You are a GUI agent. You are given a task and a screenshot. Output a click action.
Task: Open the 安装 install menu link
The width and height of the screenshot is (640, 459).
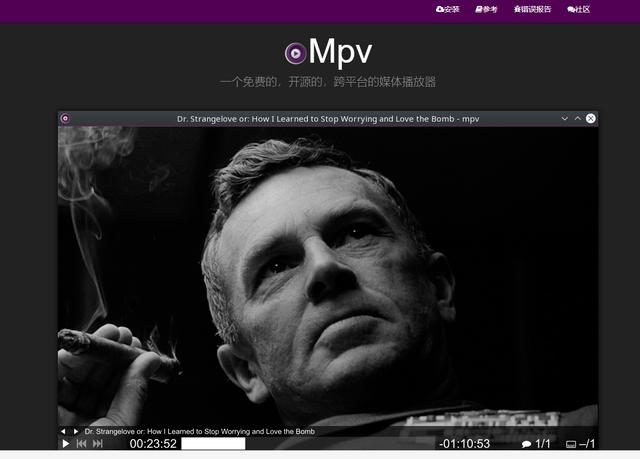447,9
